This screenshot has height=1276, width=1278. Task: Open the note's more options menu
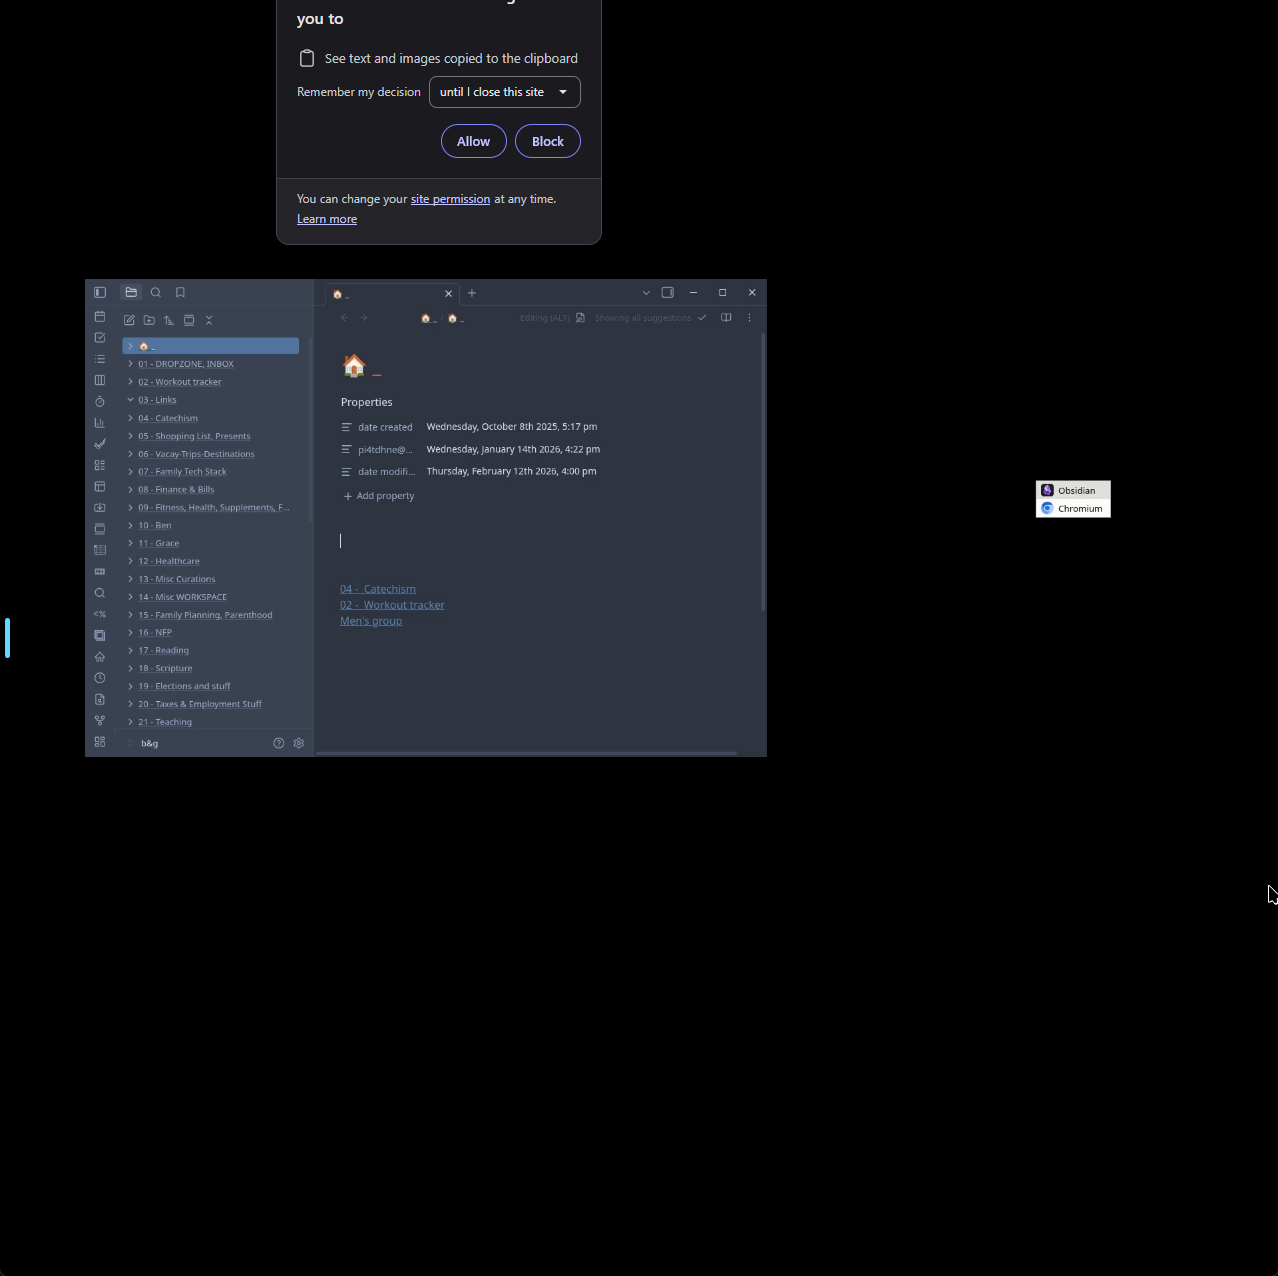click(749, 318)
